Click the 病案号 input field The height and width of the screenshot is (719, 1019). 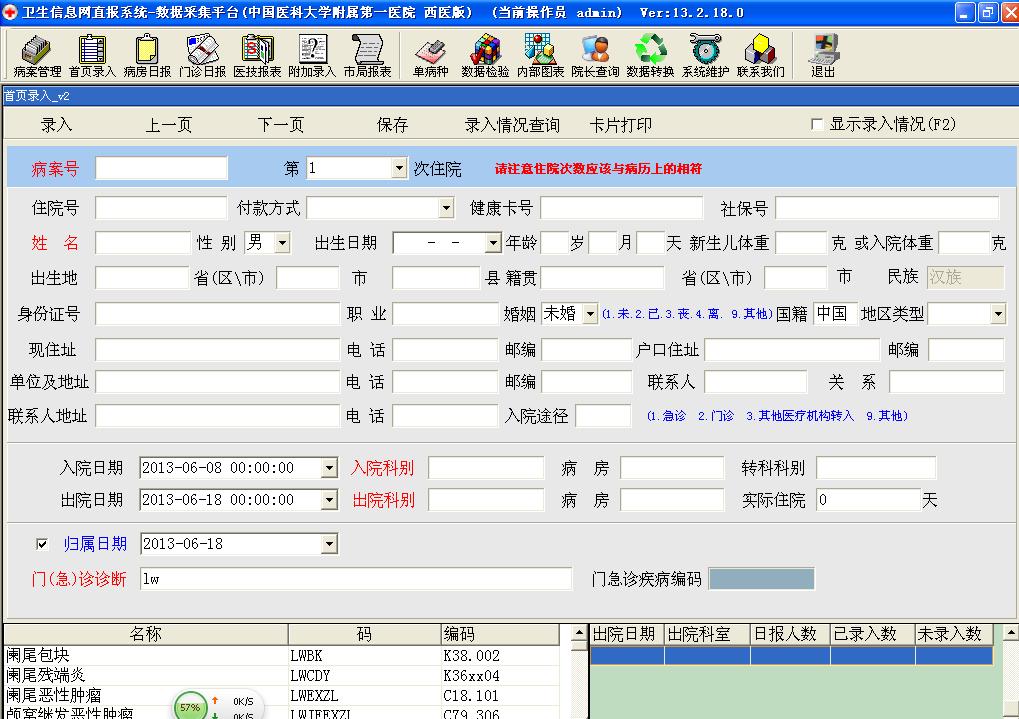click(161, 168)
